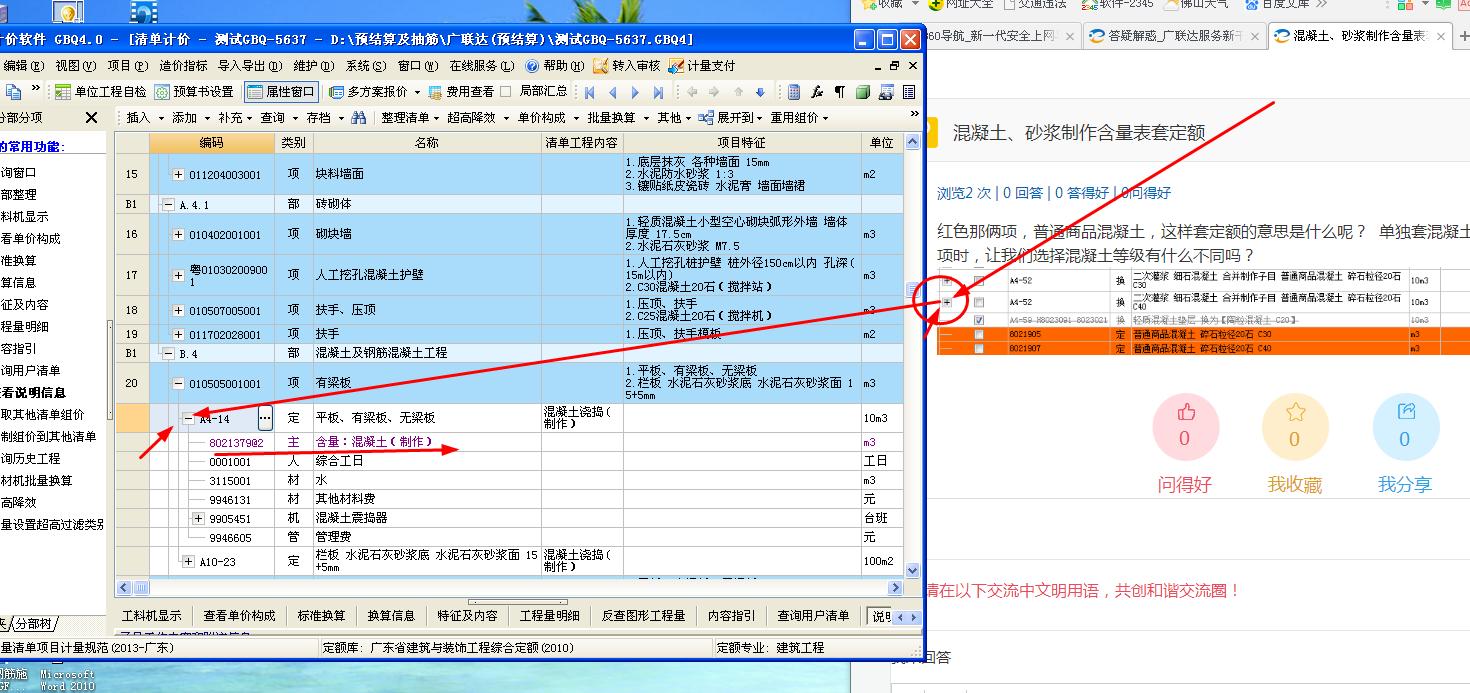
Task: Click the copy document icon in toolbar
Action: pyautogui.click(x=13, y=91)
